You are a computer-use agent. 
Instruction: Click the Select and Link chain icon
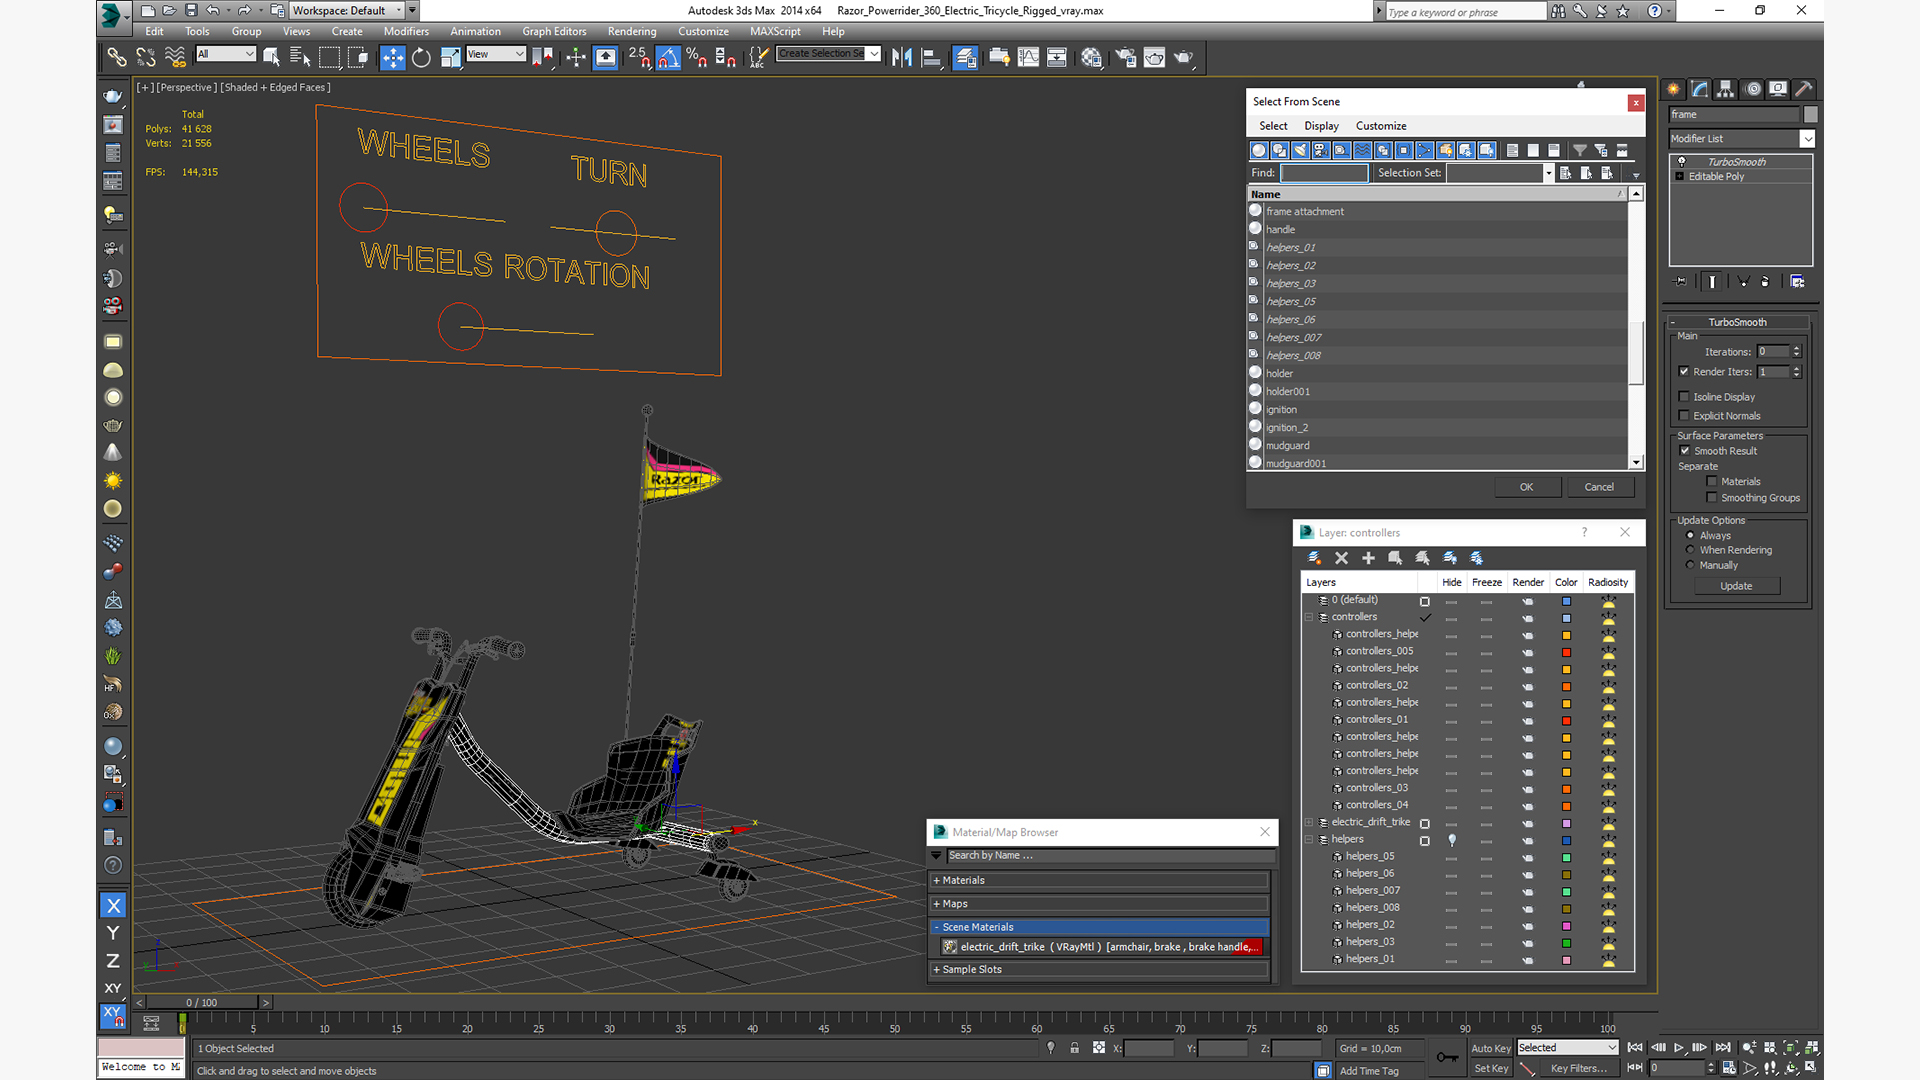click(x=117, y=58)
